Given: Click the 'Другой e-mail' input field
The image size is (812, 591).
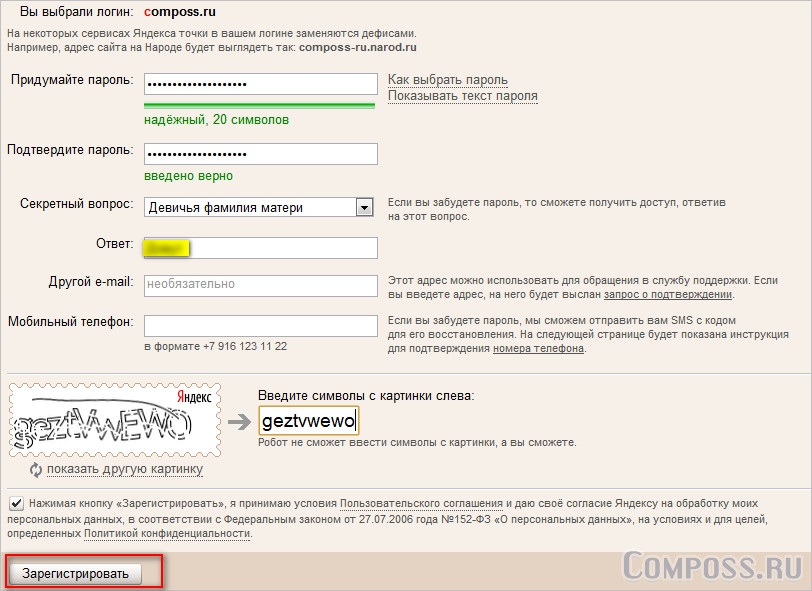Looking at the screenshot, I should 260,286.
